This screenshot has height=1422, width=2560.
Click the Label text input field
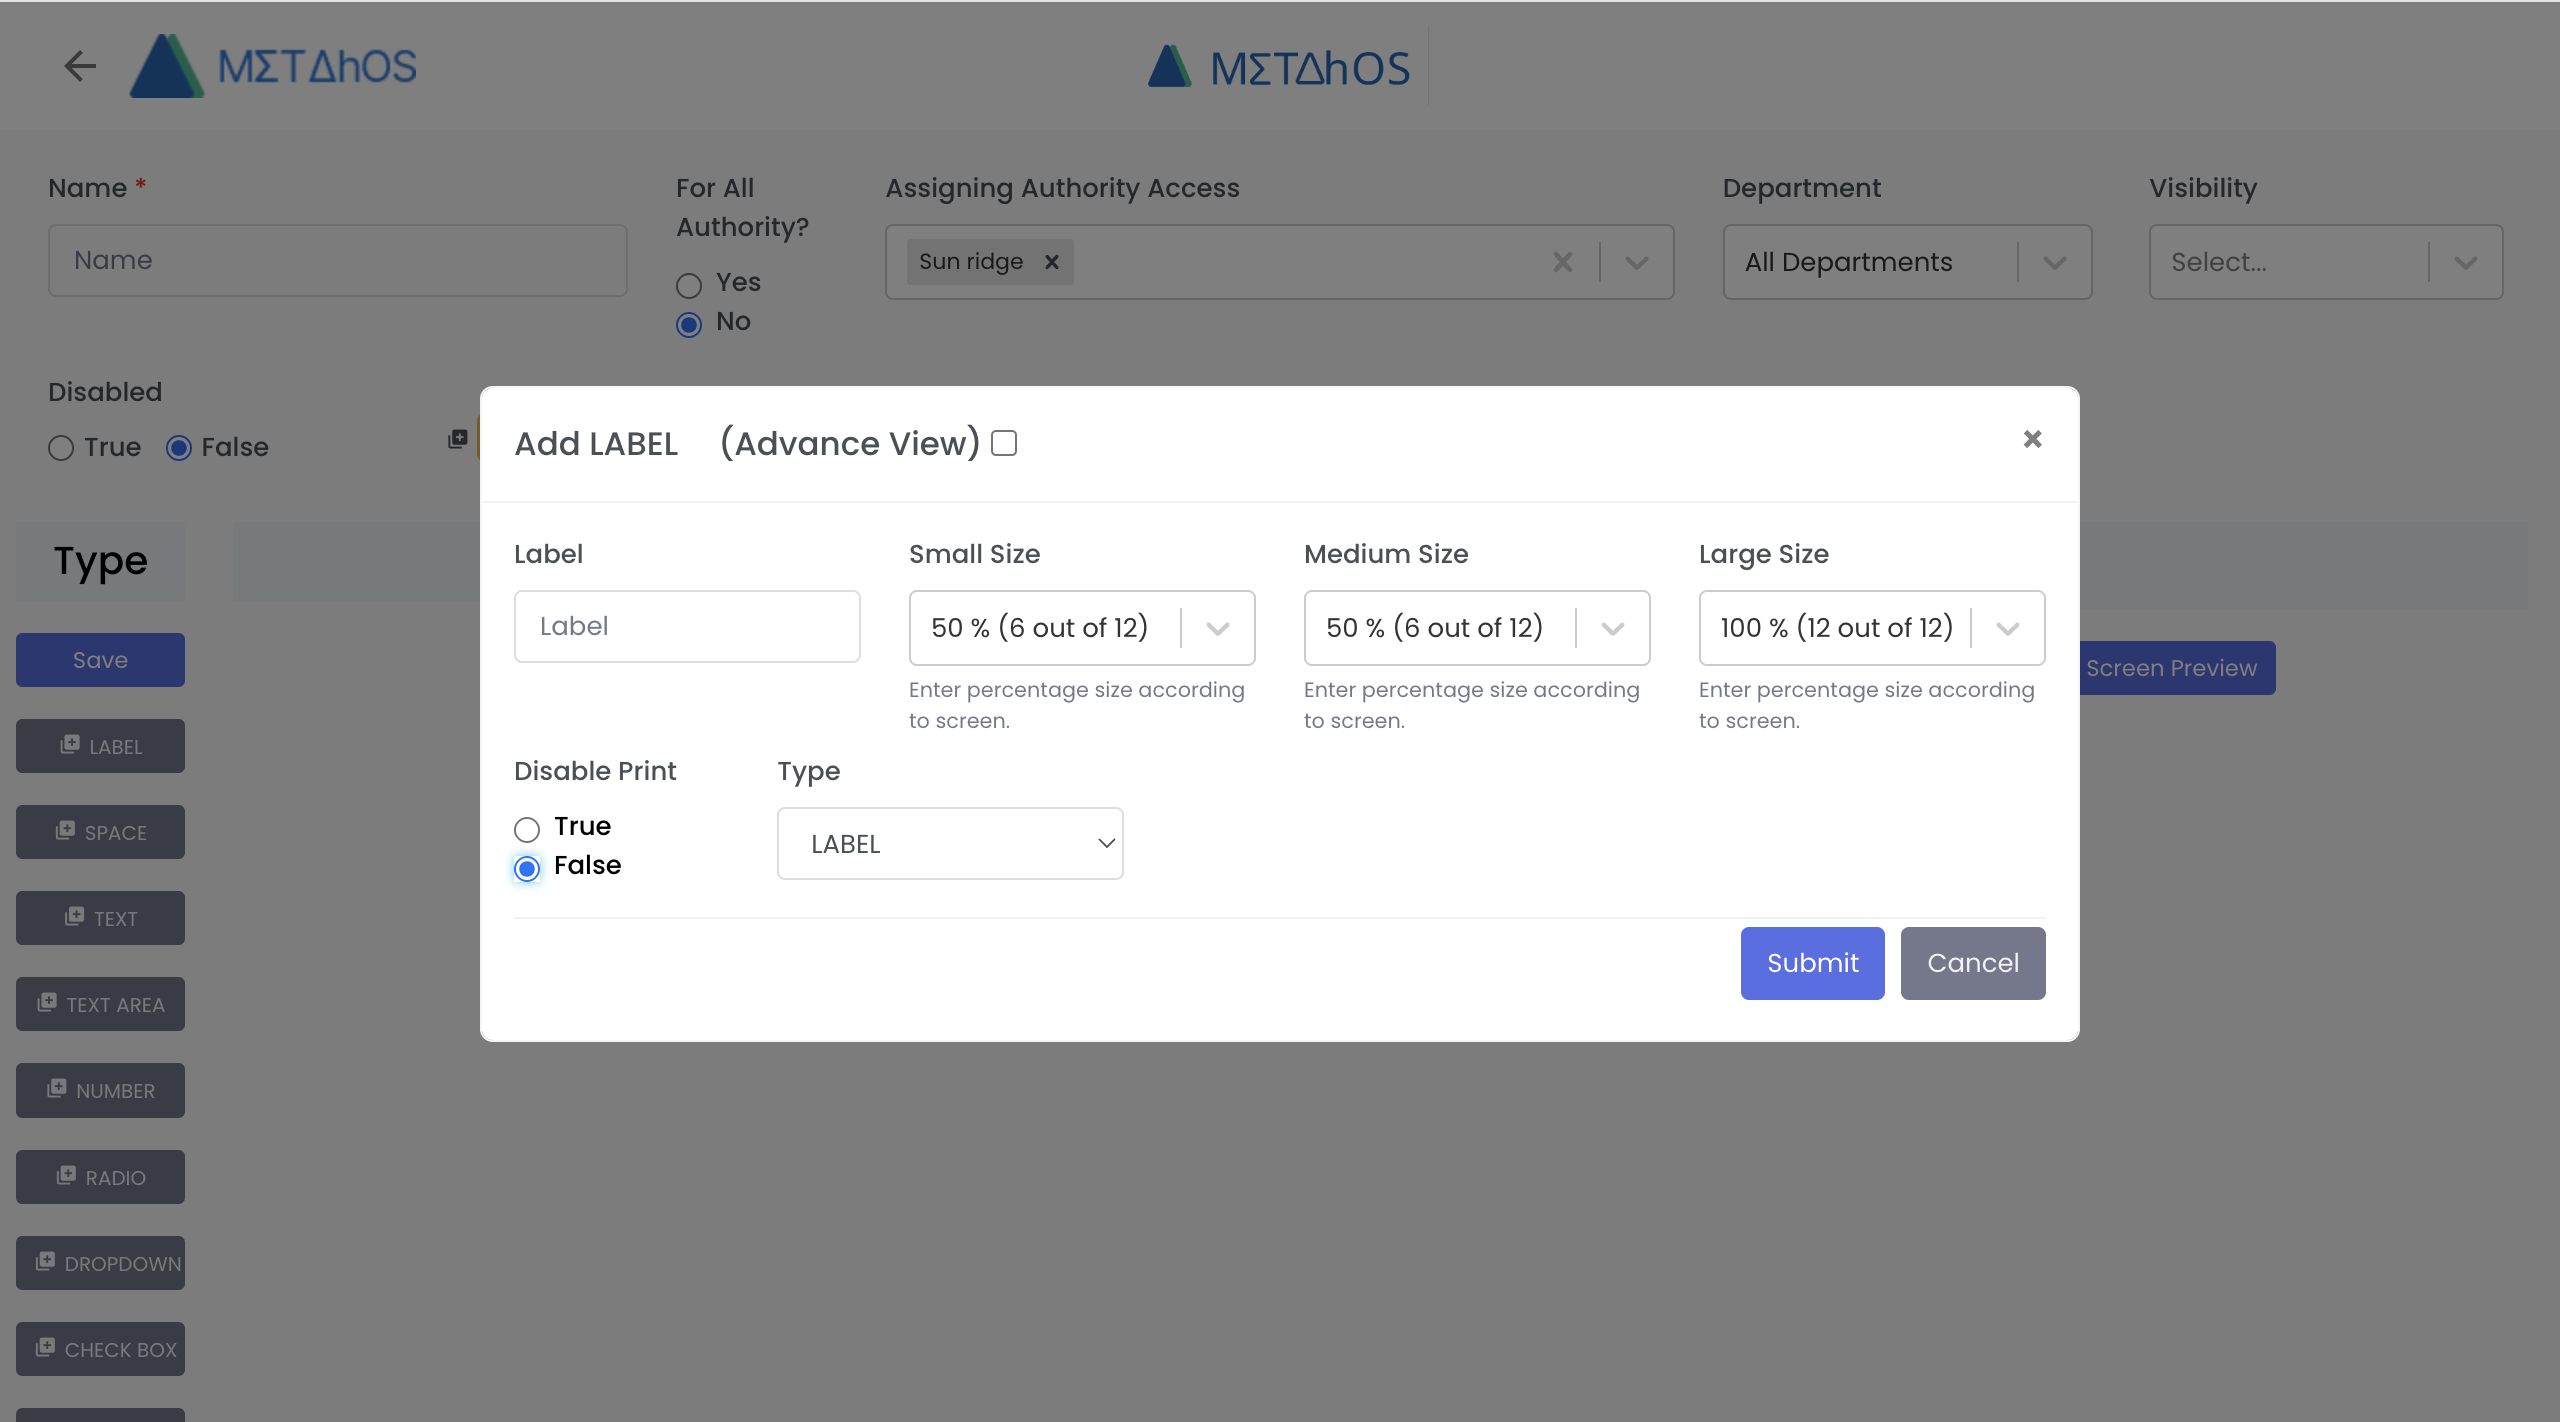687,626
